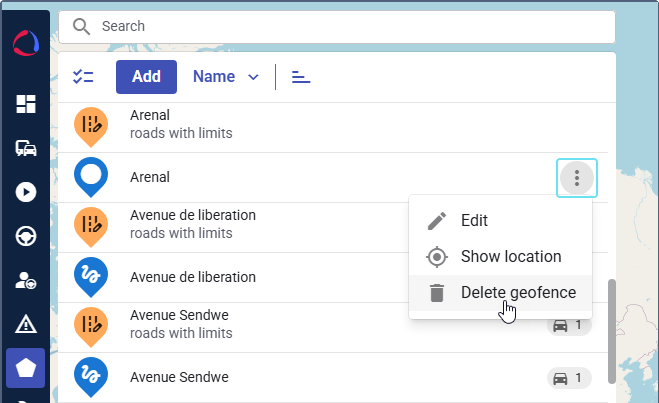Open the vehicles truck icon in sidebar
The height and width of the screenshot is (403, 659).
(26, 148)
